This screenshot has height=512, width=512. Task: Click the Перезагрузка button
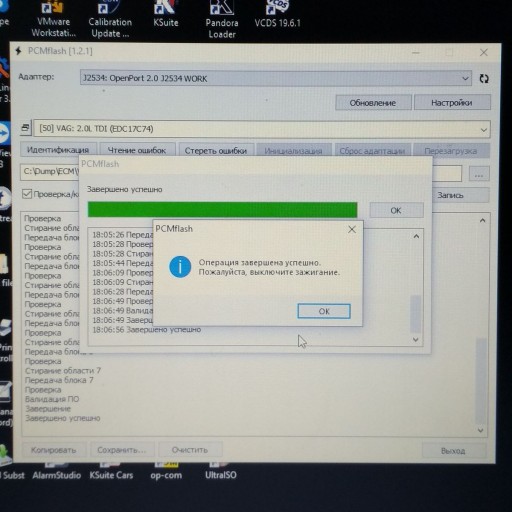click(451, 151)
